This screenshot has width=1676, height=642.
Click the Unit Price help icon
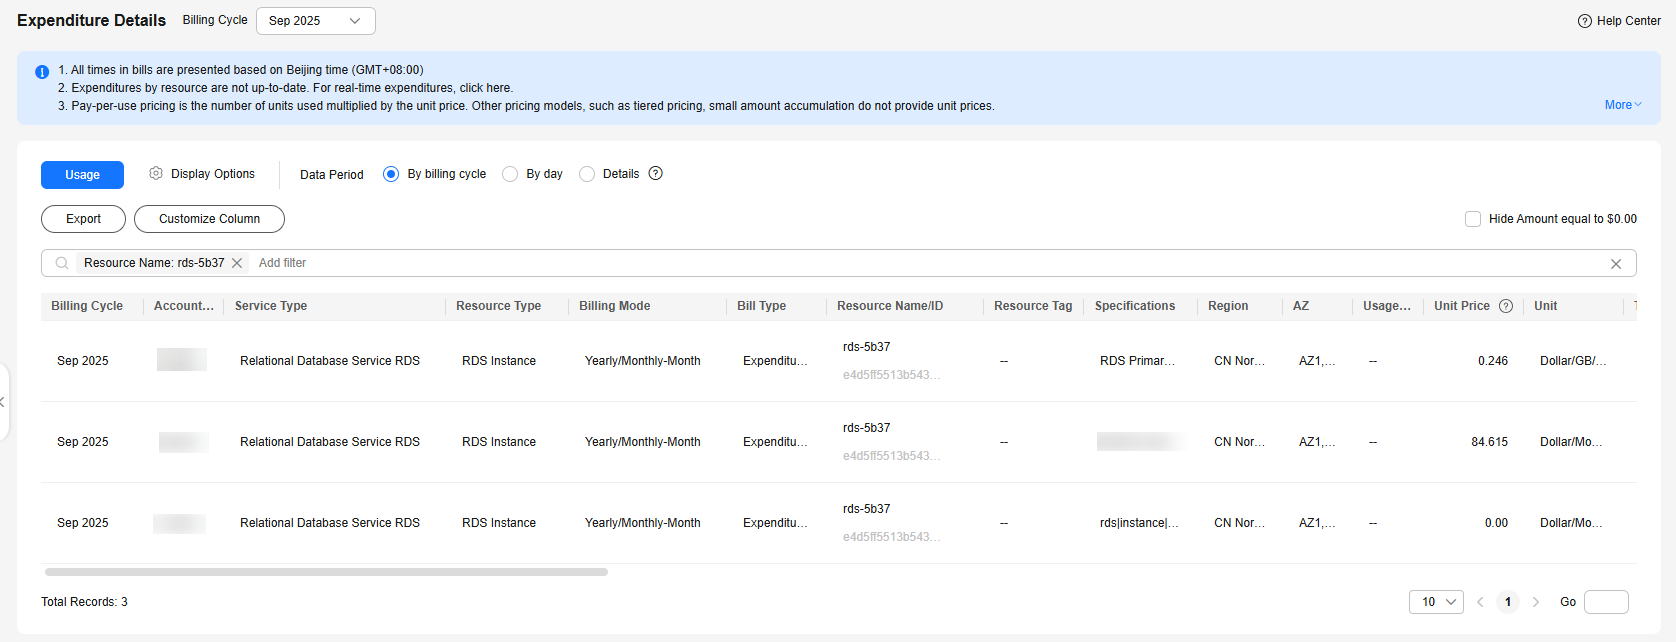point(1506,306)
